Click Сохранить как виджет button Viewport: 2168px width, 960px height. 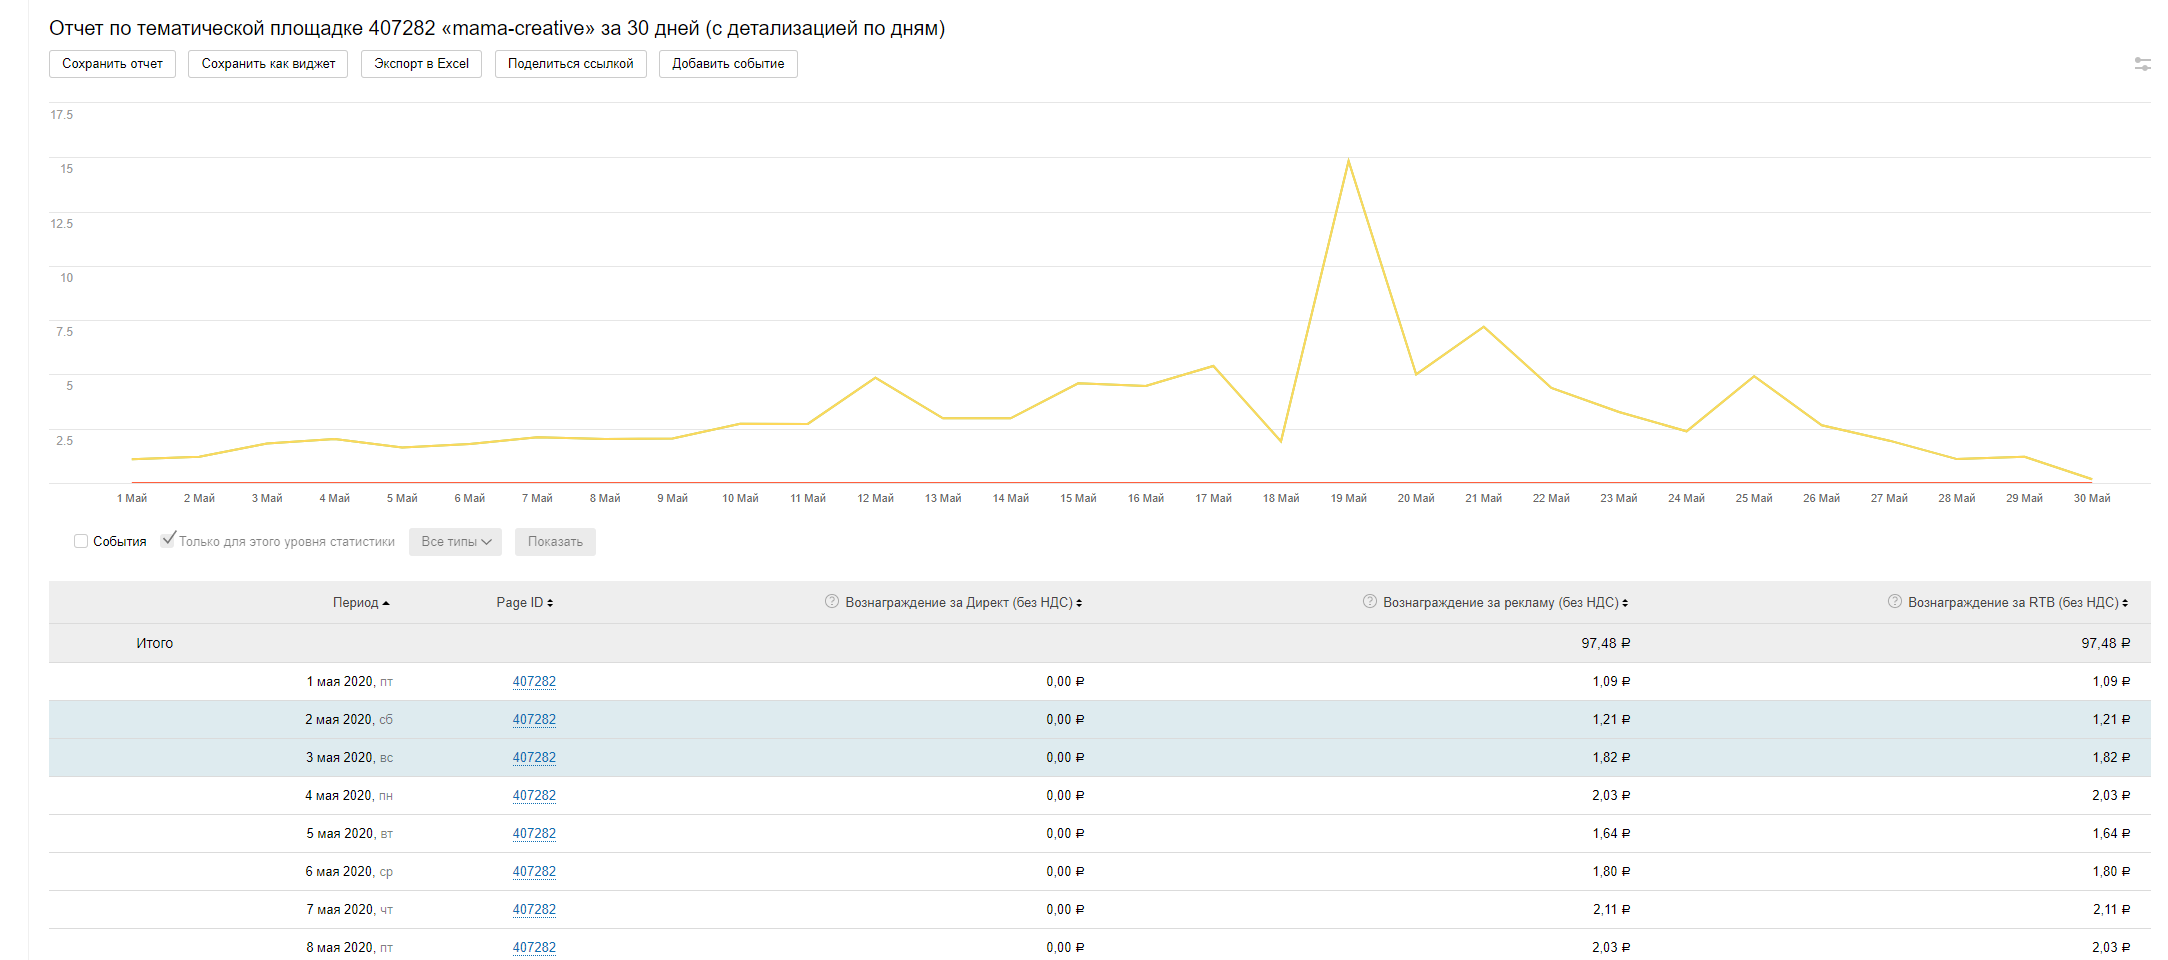[268, 64]
